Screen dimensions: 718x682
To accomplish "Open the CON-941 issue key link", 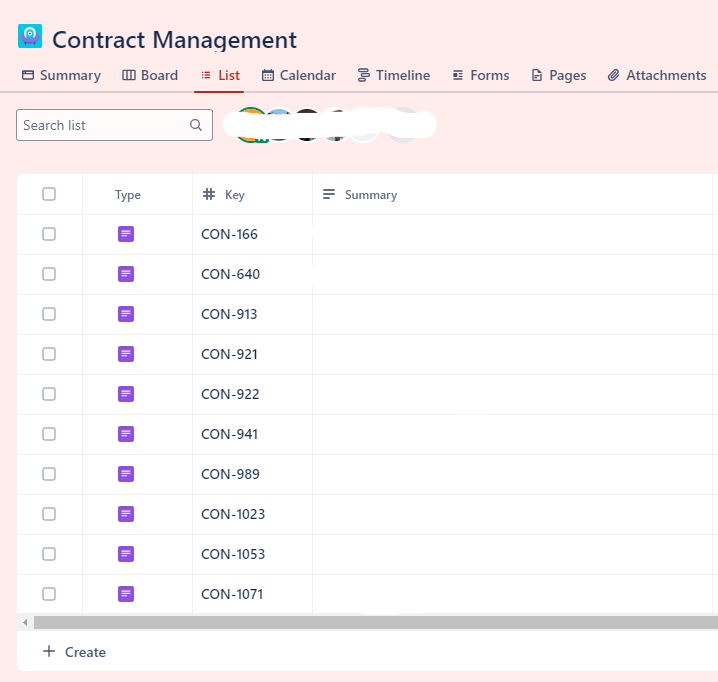I will pyautogui.click(x=229, y=434).
